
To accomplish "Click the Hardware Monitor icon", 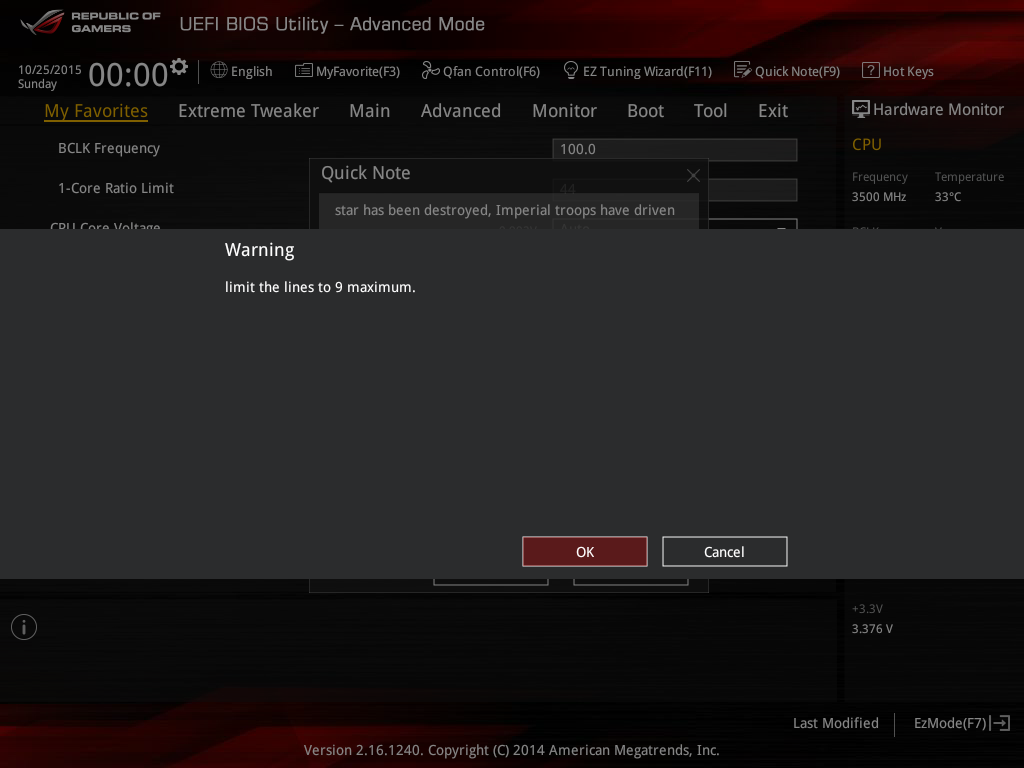I will pos(861,109).
